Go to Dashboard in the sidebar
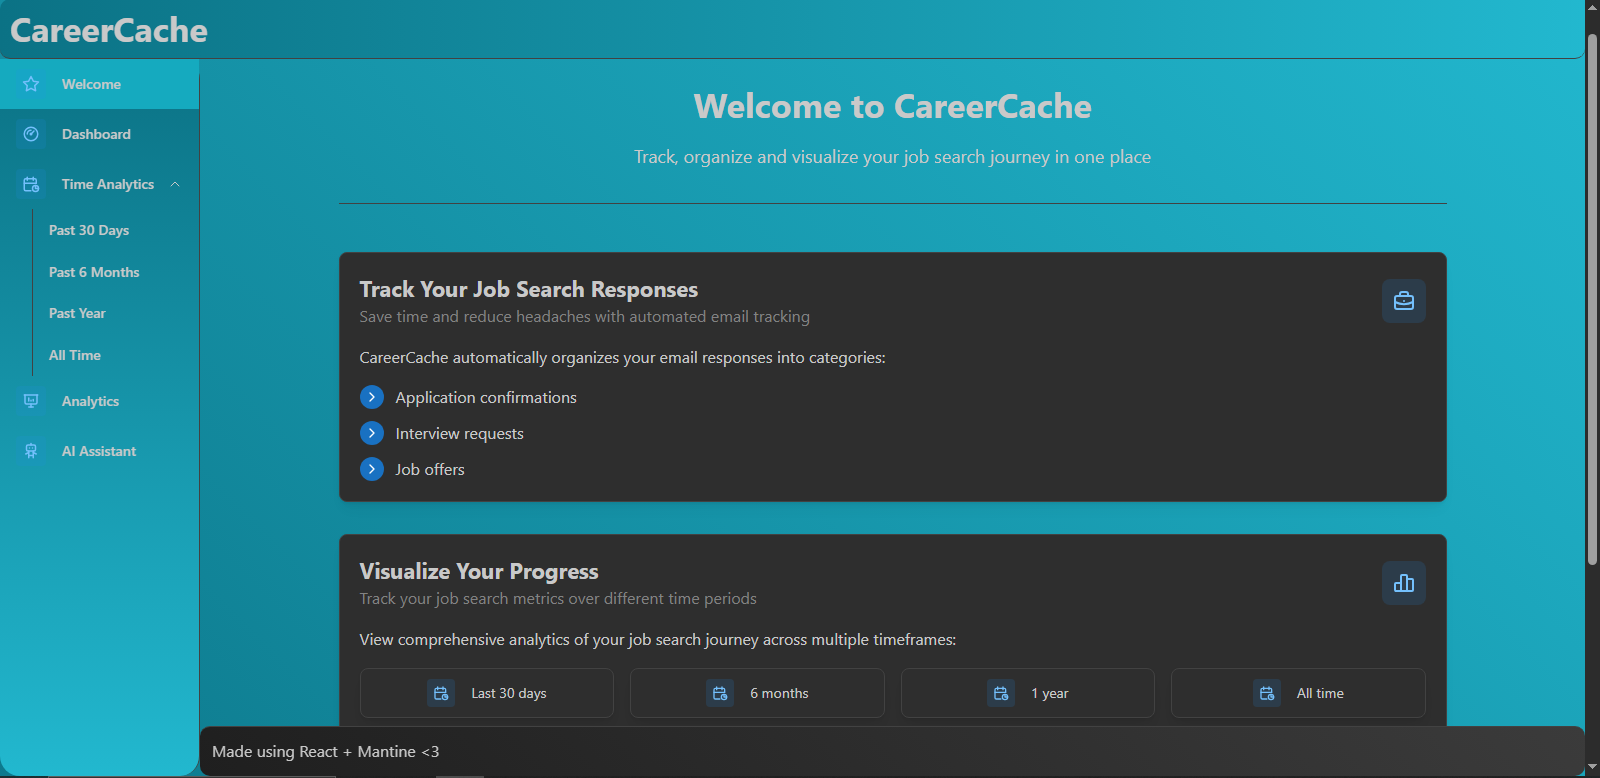Image resolution: width=1600 pixels, height=778 pixels. click(x=99, y=134)
